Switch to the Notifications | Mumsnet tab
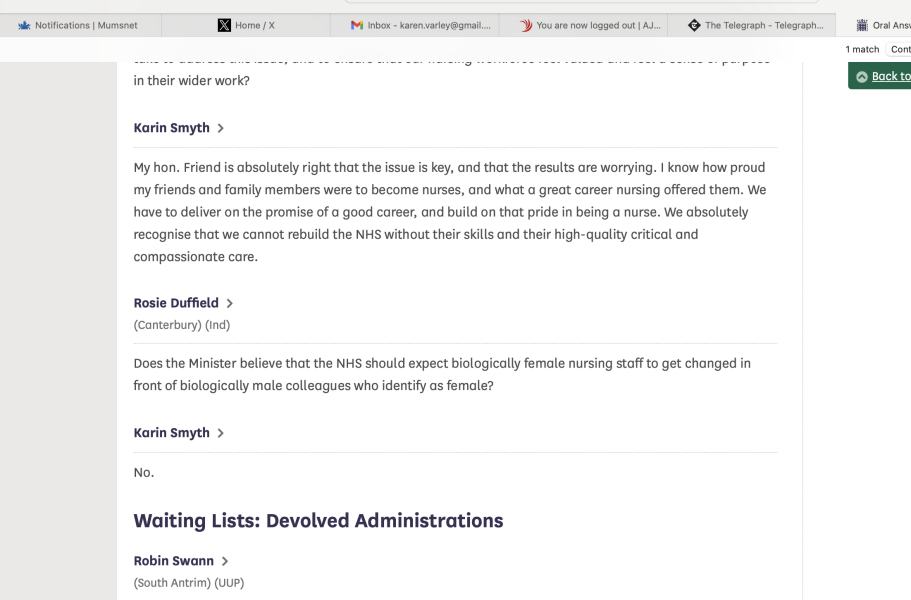Image resolution: width=911 pixels, height=600 pixels. coord(85,25)
